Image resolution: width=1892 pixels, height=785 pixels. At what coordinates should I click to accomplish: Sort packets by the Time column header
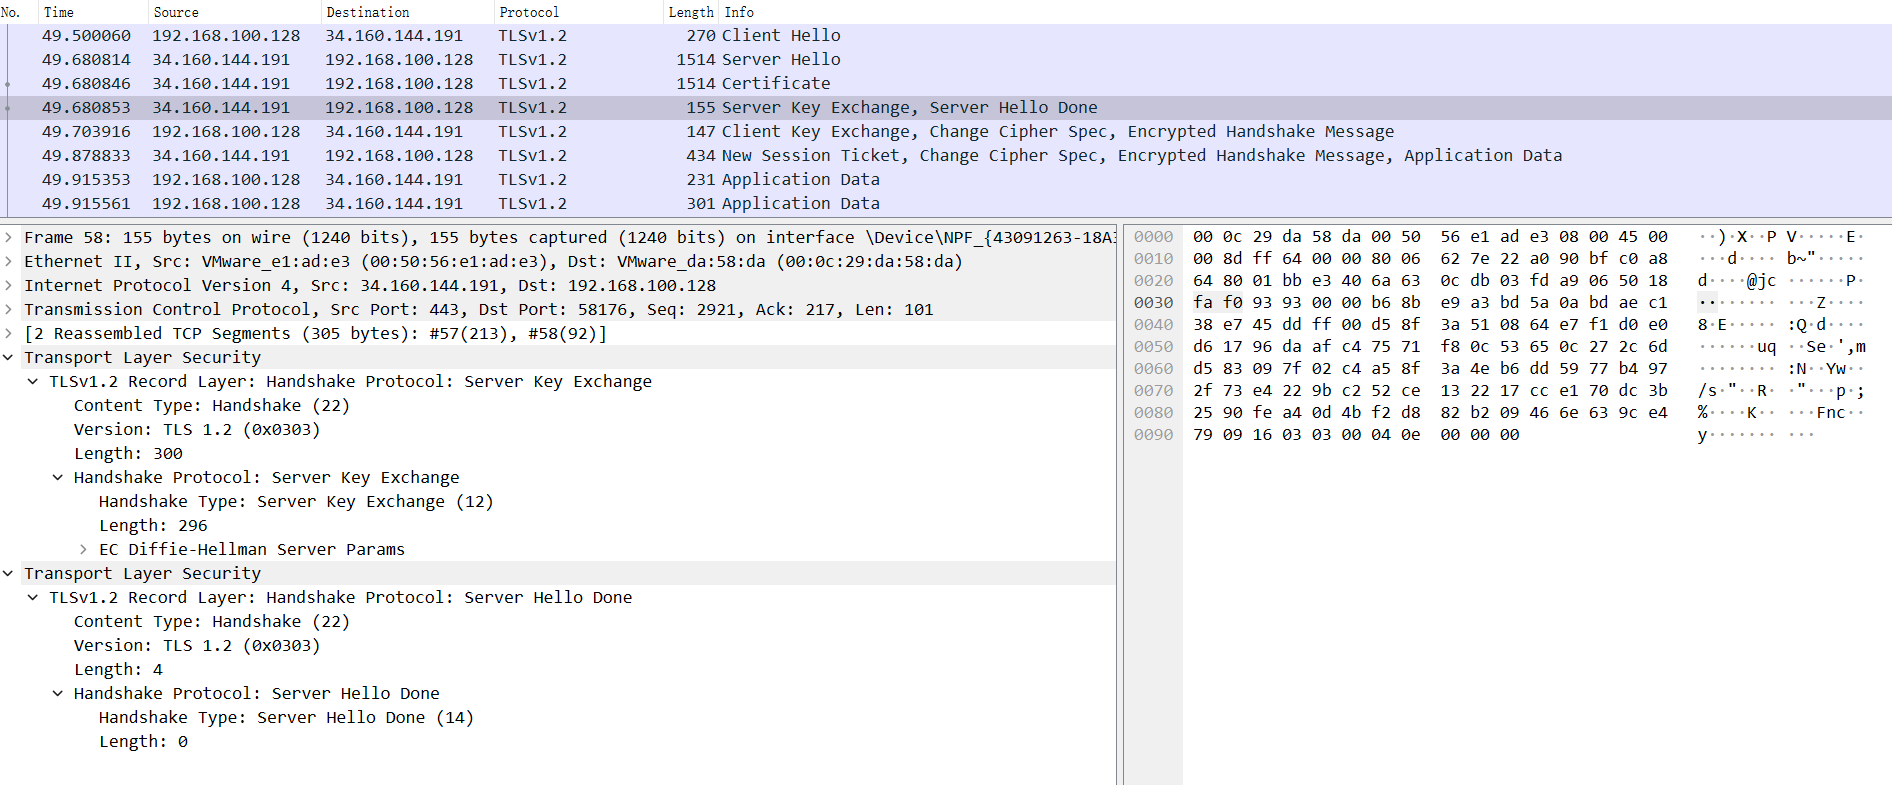(93, 12)
